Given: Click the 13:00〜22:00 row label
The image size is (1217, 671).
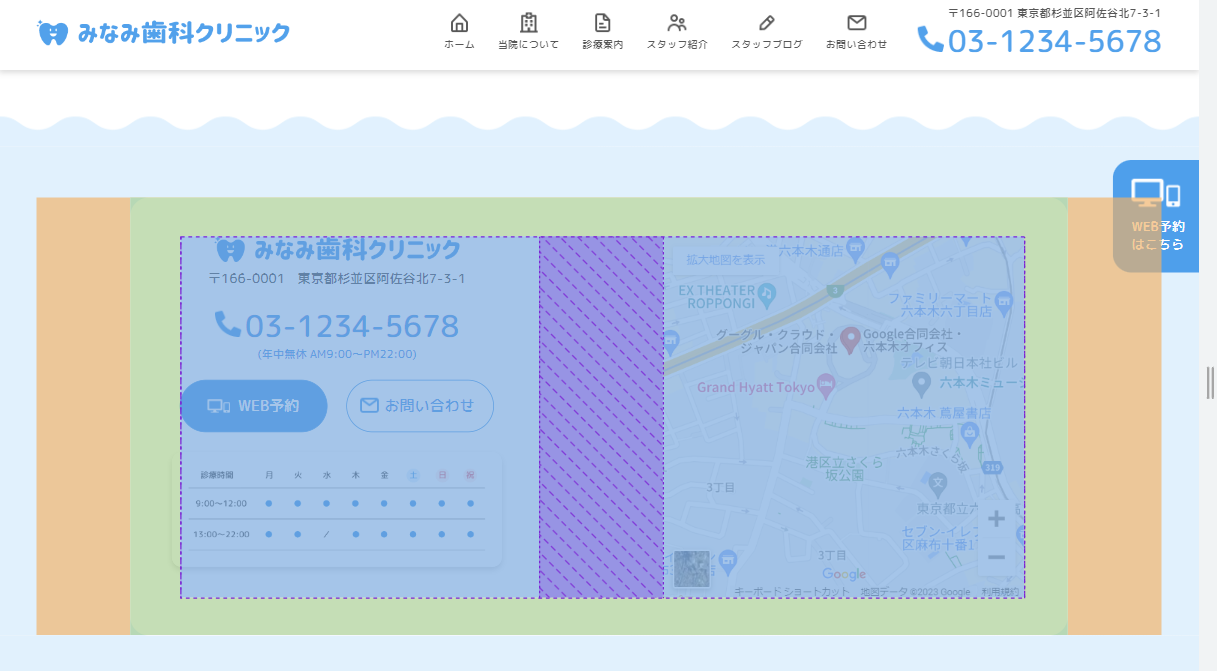Looking at the screenshot, I should tap(221, 534).
